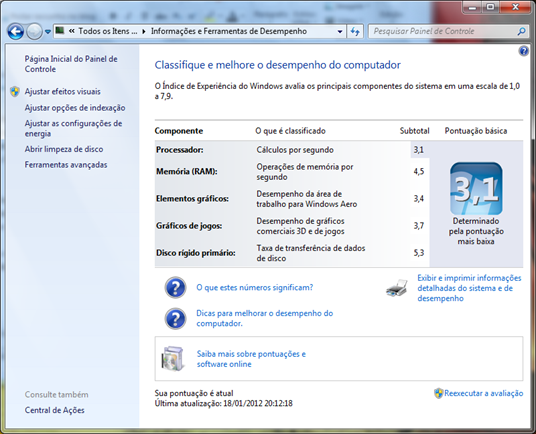This screenshot has width=536, height=434.
Task: Refresh the page with the address bar button
Action: click(355, 31)
